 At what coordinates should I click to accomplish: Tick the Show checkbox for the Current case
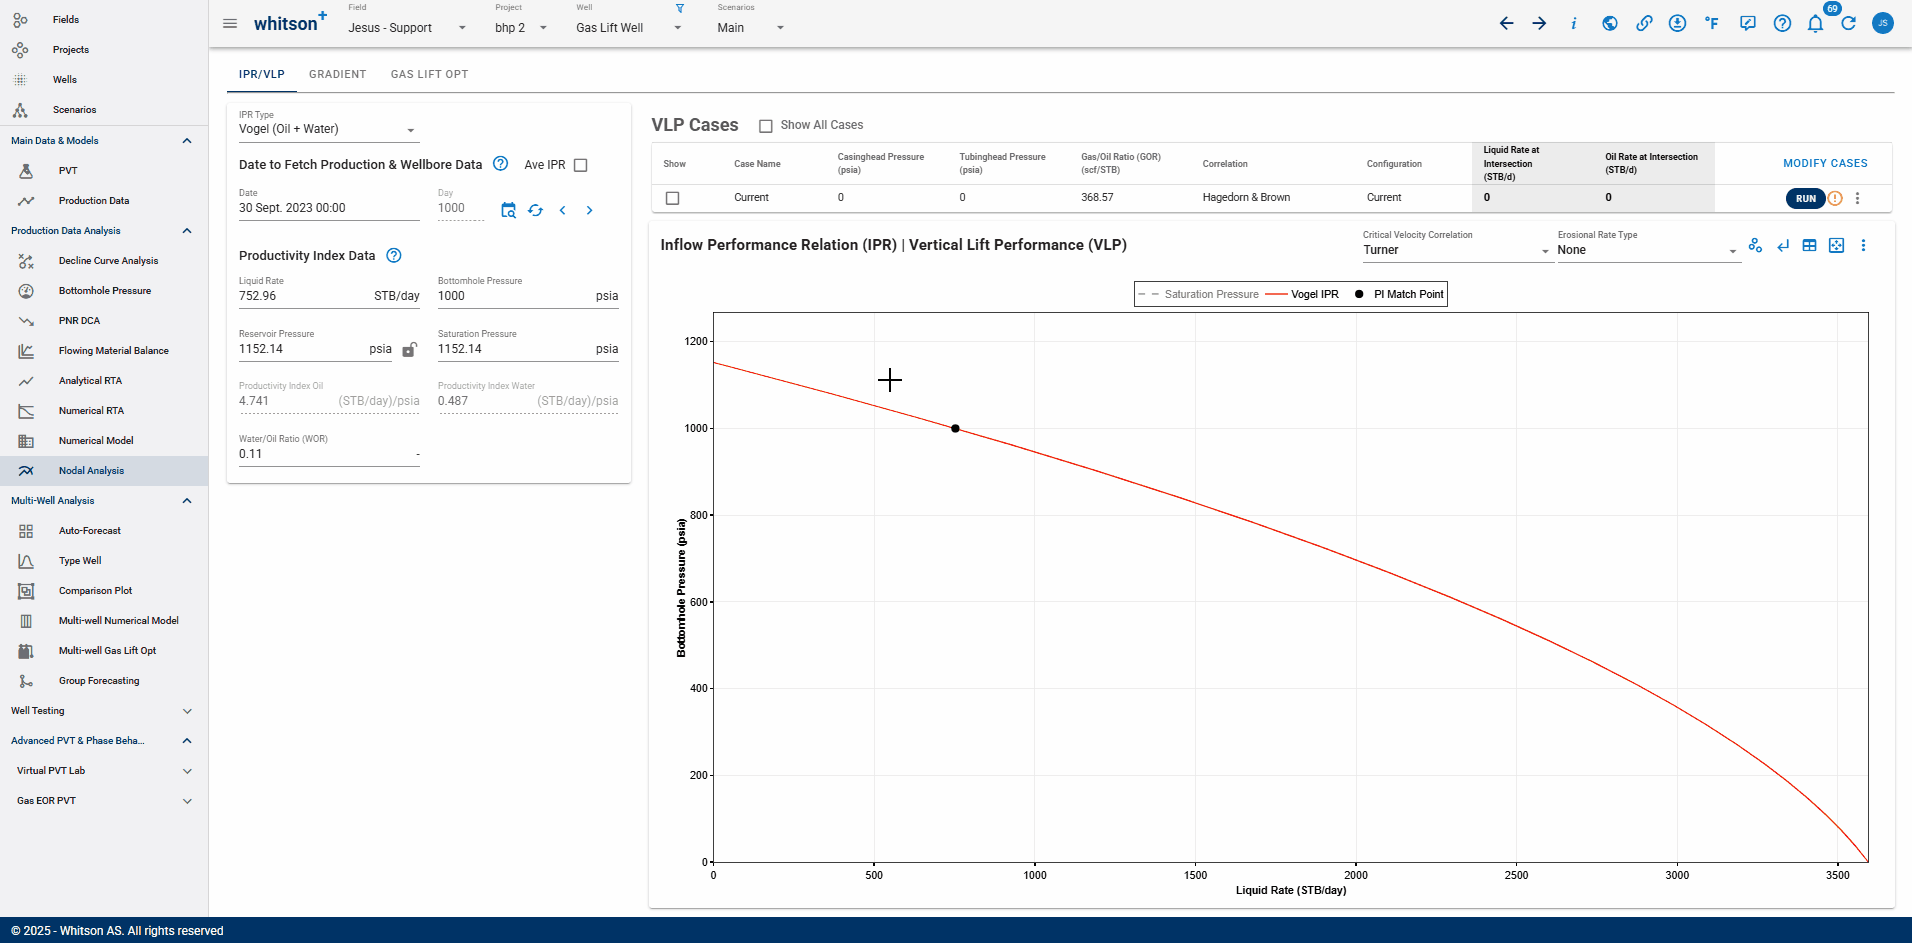click(672, 198)
